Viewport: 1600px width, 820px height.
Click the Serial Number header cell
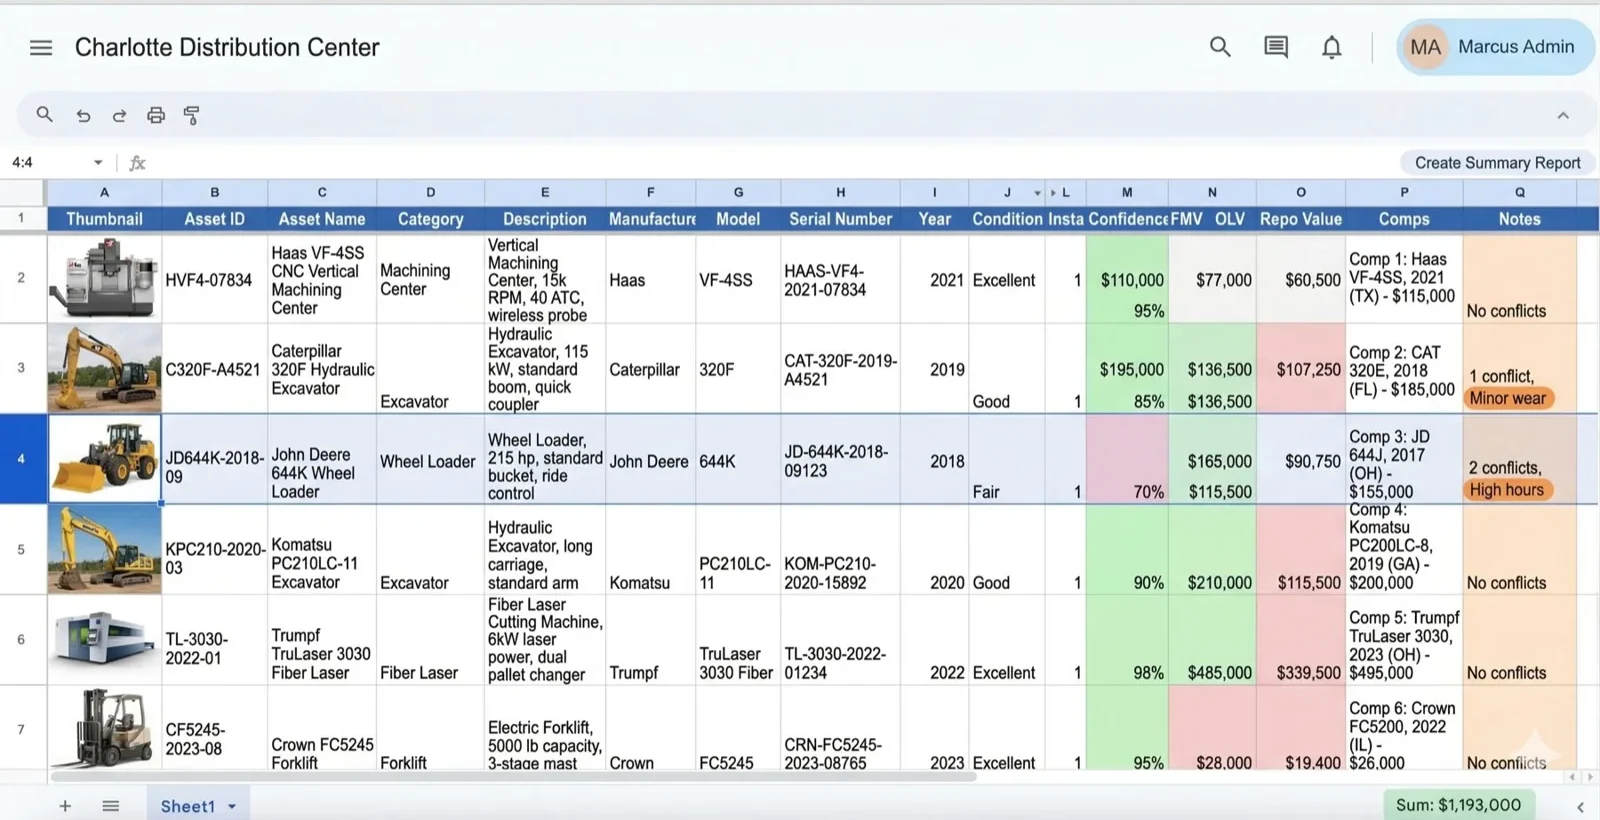click(x=840, y=219)
